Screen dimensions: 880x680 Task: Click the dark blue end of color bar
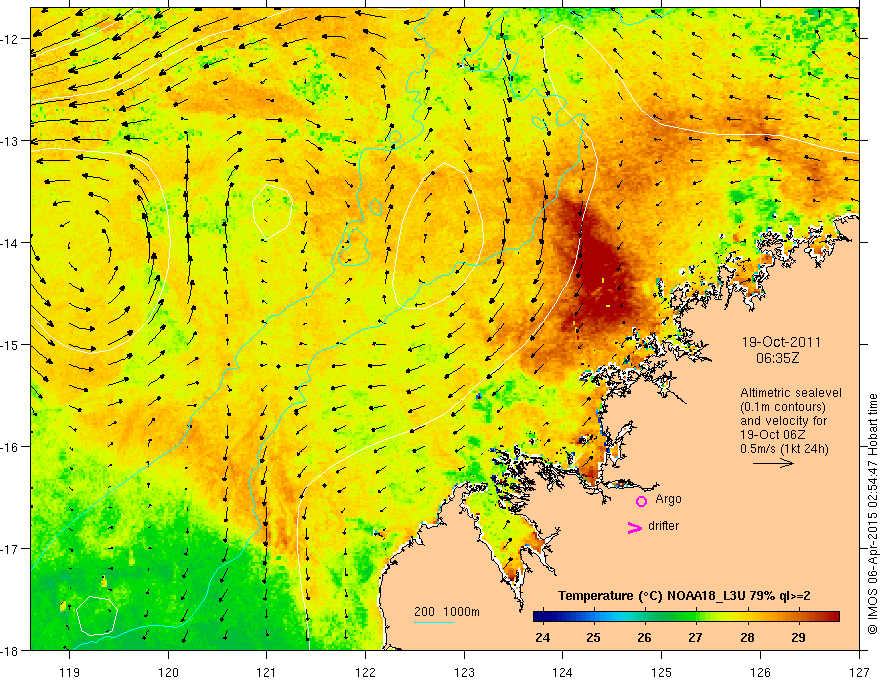click(x=540, y=616)
